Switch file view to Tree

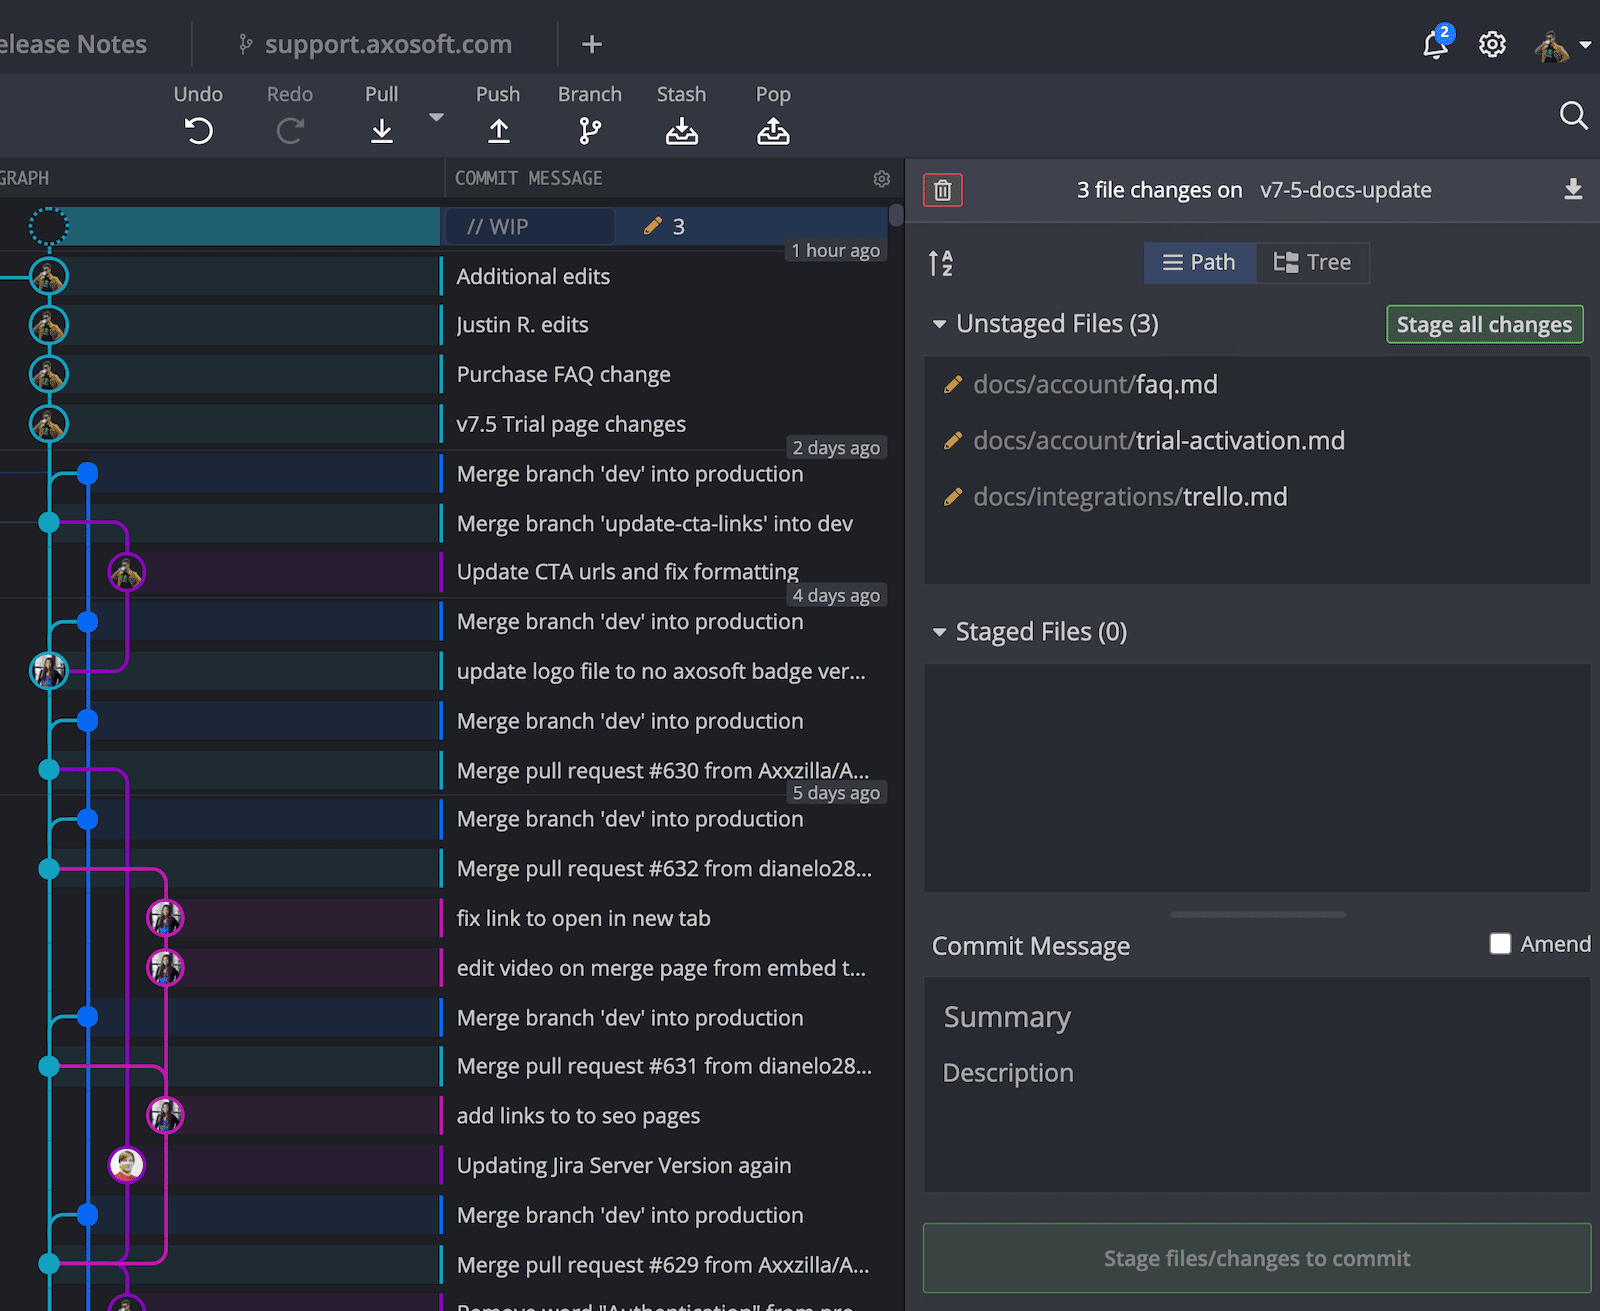(1312, 263)
